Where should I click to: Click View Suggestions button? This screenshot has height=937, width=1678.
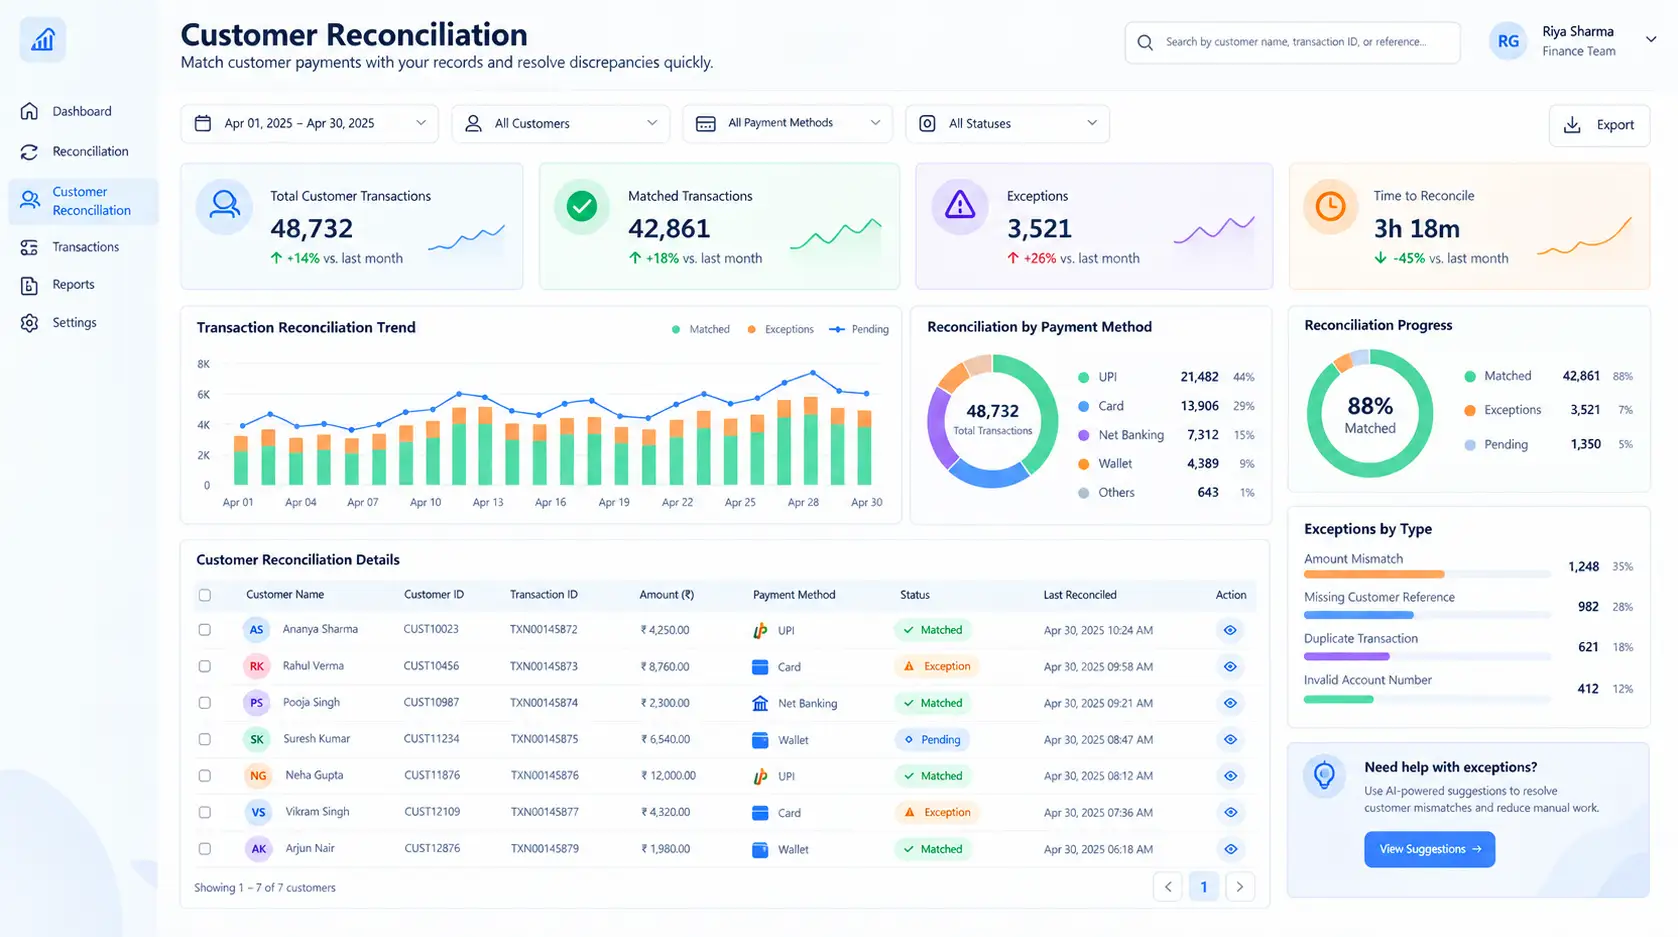pyautogui.click(x=1429, y=849)
